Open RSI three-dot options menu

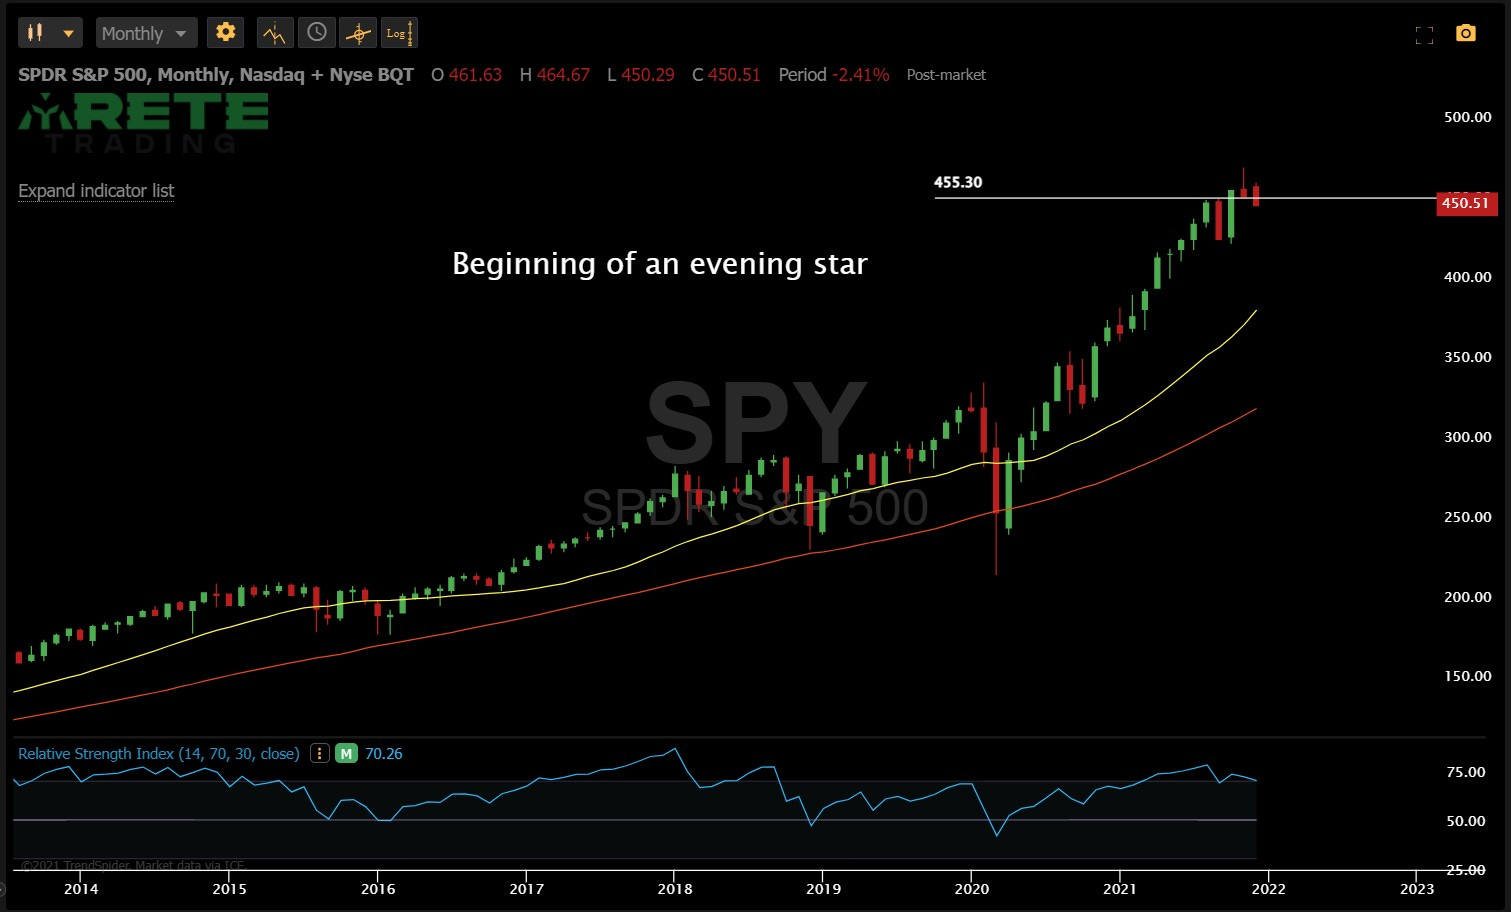tap(319, 754)
